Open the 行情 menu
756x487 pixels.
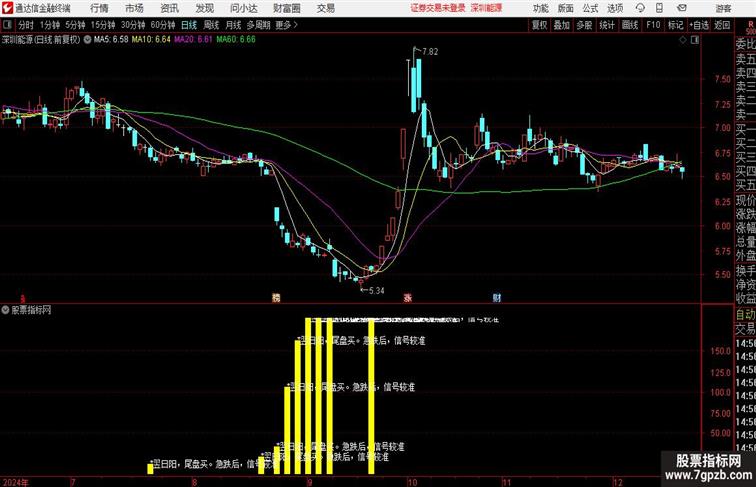click(x=99, y=8)
